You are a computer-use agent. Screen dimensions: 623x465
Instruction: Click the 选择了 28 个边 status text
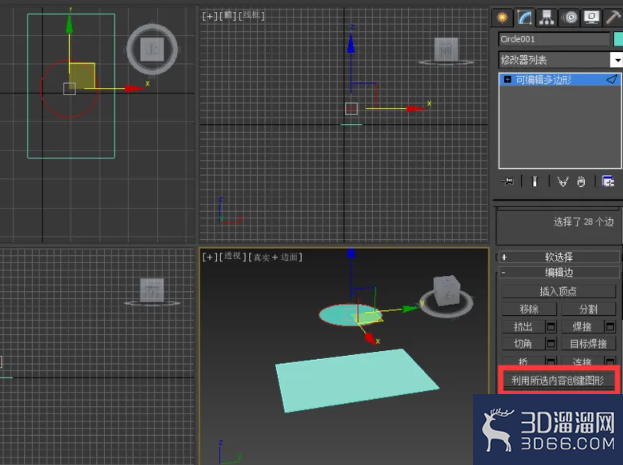tap(584, 222)
